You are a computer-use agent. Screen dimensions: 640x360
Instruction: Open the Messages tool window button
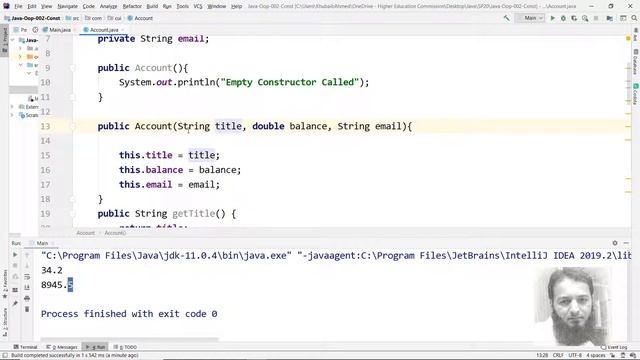pos(62,347)
